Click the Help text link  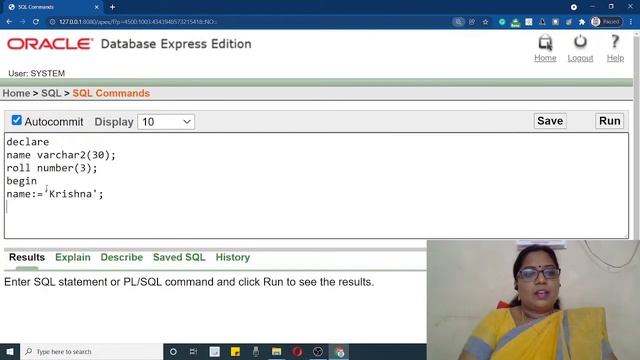pos(615,58)
